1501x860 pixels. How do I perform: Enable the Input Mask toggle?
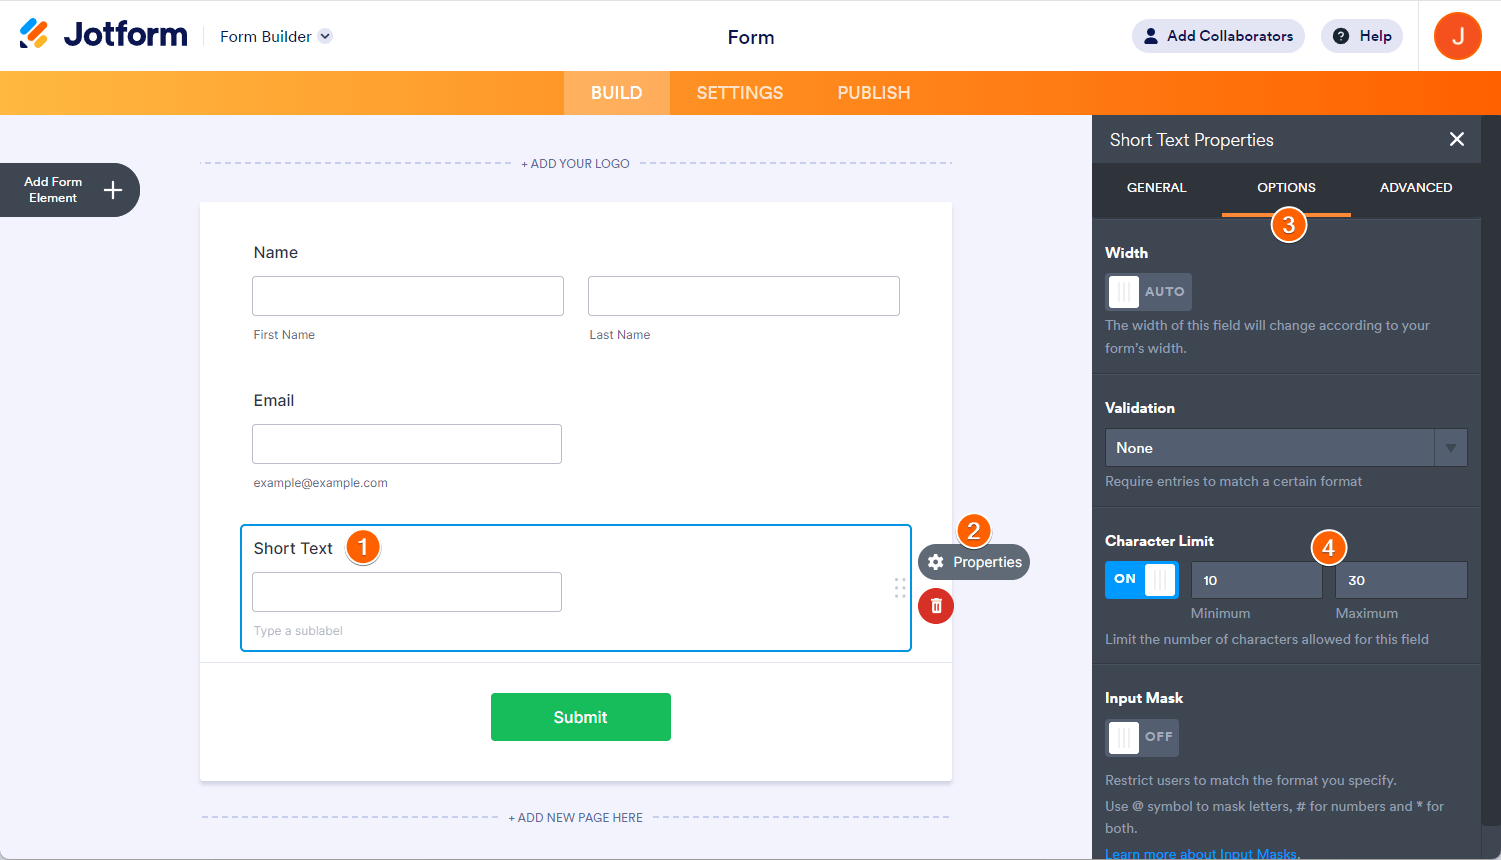[x=1142, y=737]
